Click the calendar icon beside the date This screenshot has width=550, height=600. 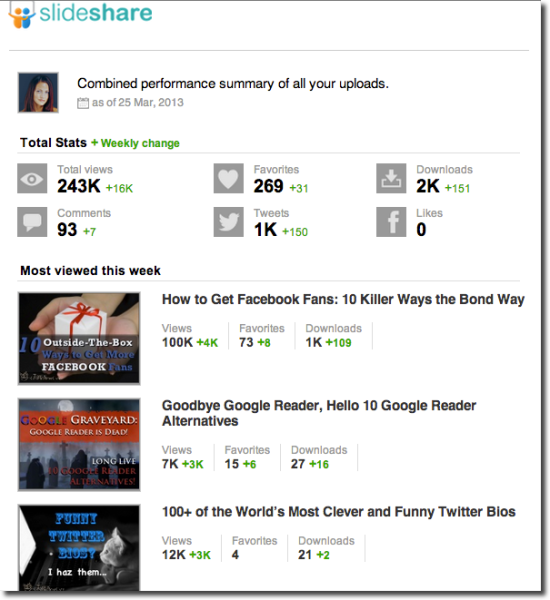pos(83,103)
